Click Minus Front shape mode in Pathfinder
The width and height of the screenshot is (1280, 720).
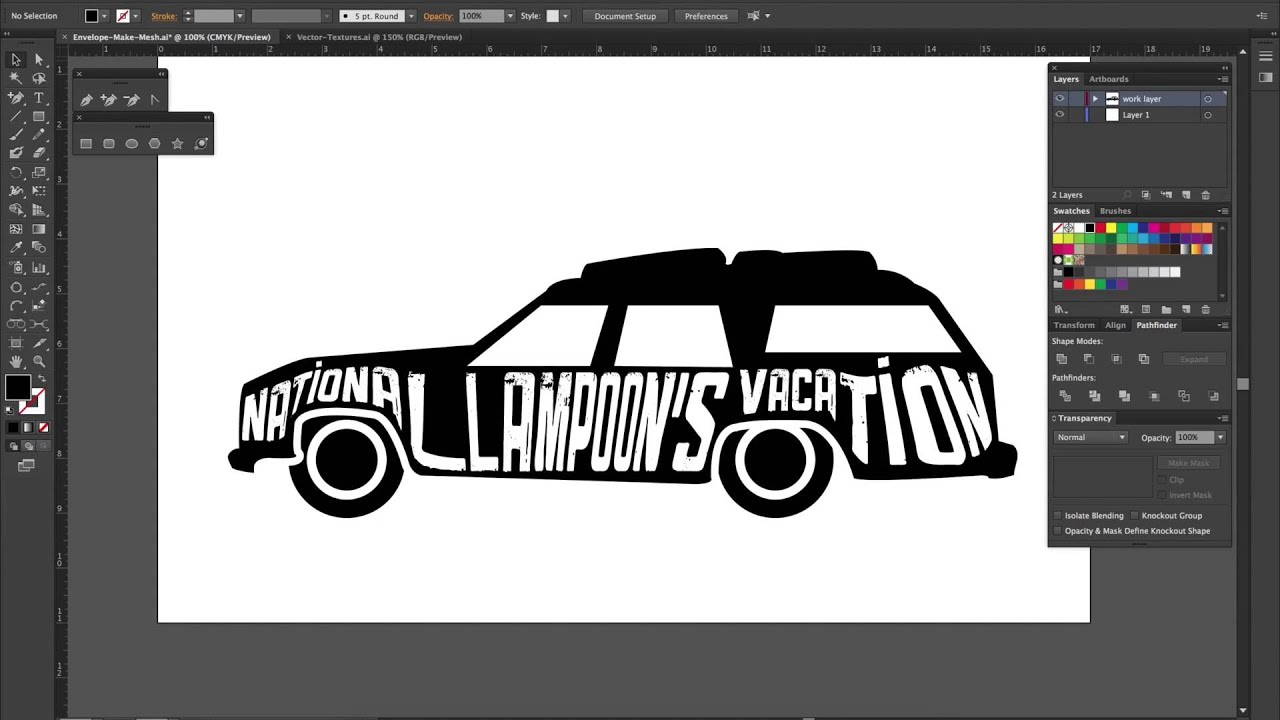tap(1089, 359)
